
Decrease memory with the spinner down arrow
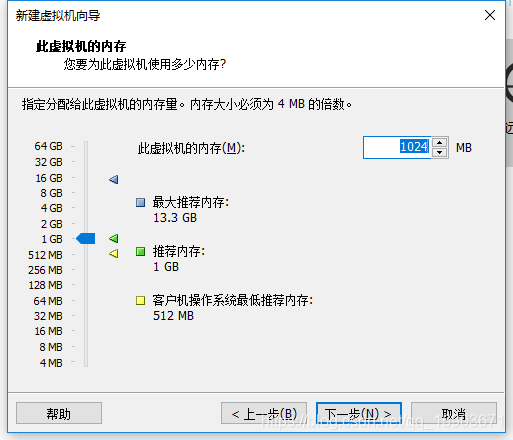[x=440, y=152]
